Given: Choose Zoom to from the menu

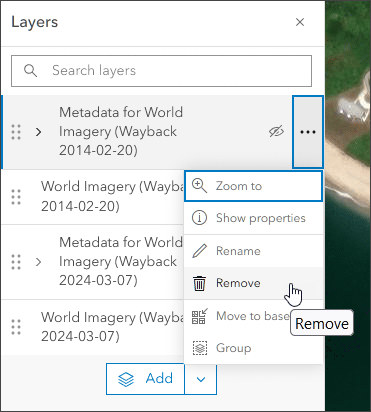Looking at the screenshot, I should [x=253, y=186].
